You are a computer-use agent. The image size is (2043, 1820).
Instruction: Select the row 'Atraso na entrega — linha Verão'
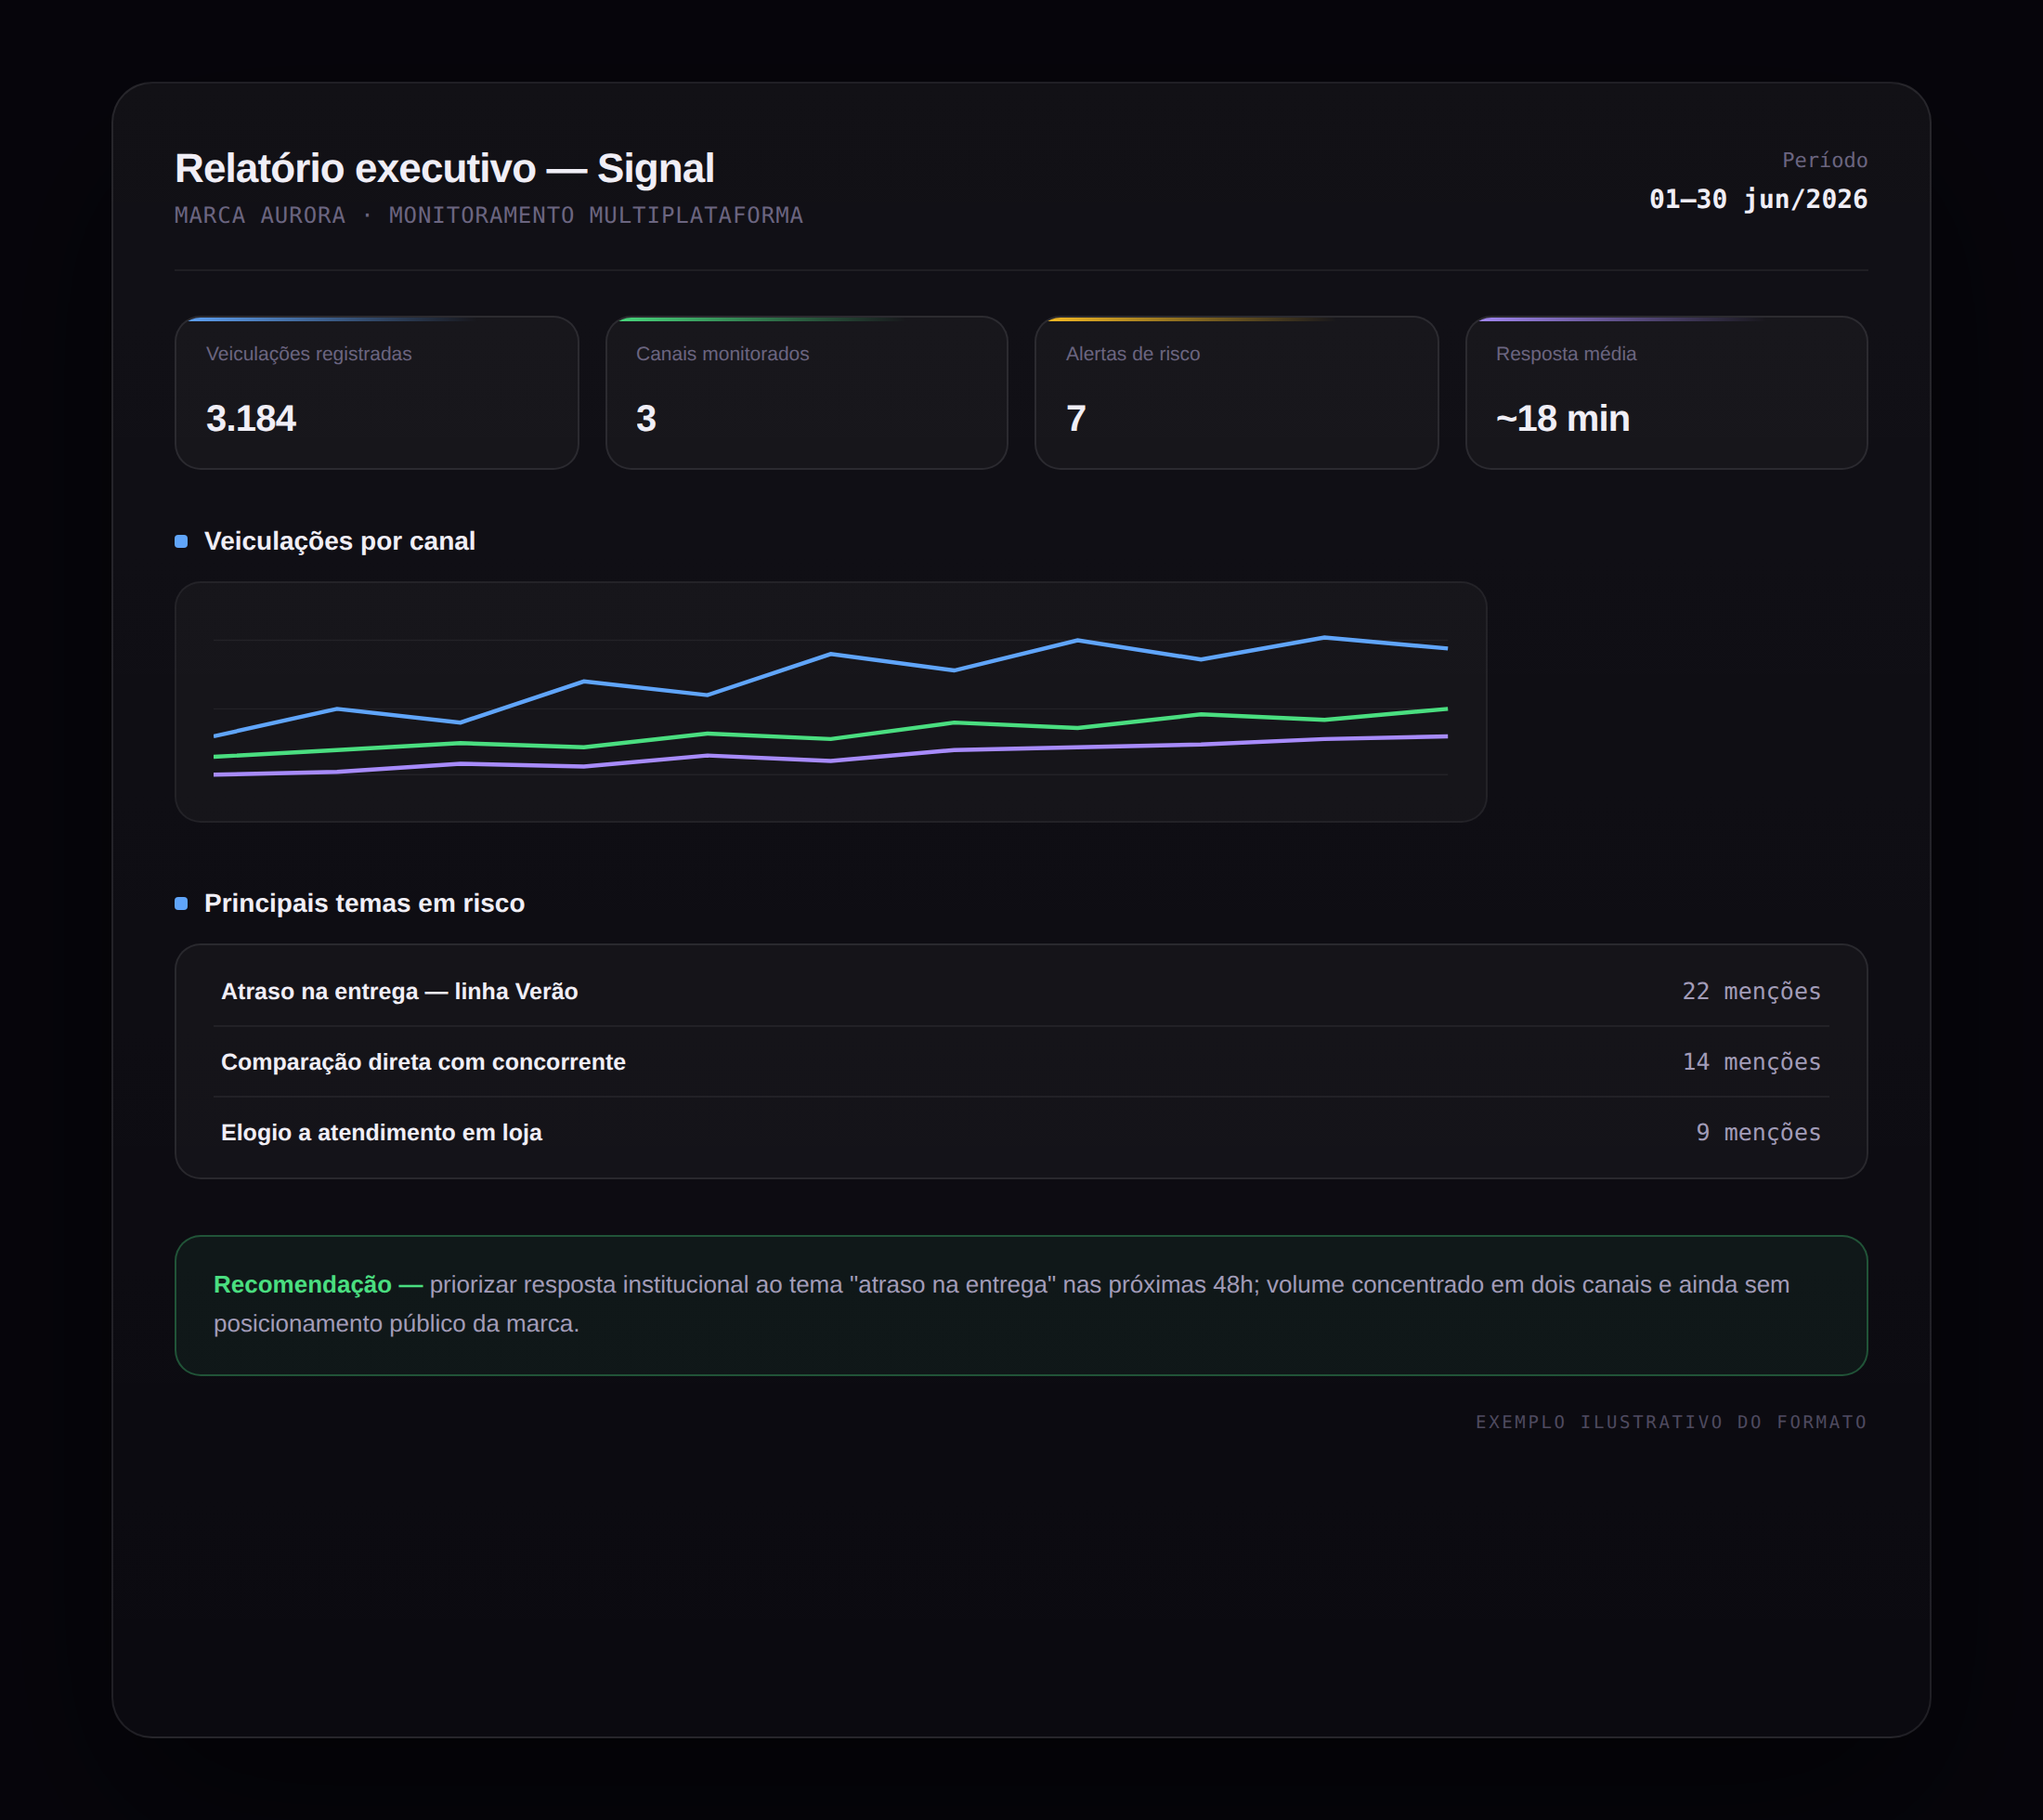tap(1021, 991)
